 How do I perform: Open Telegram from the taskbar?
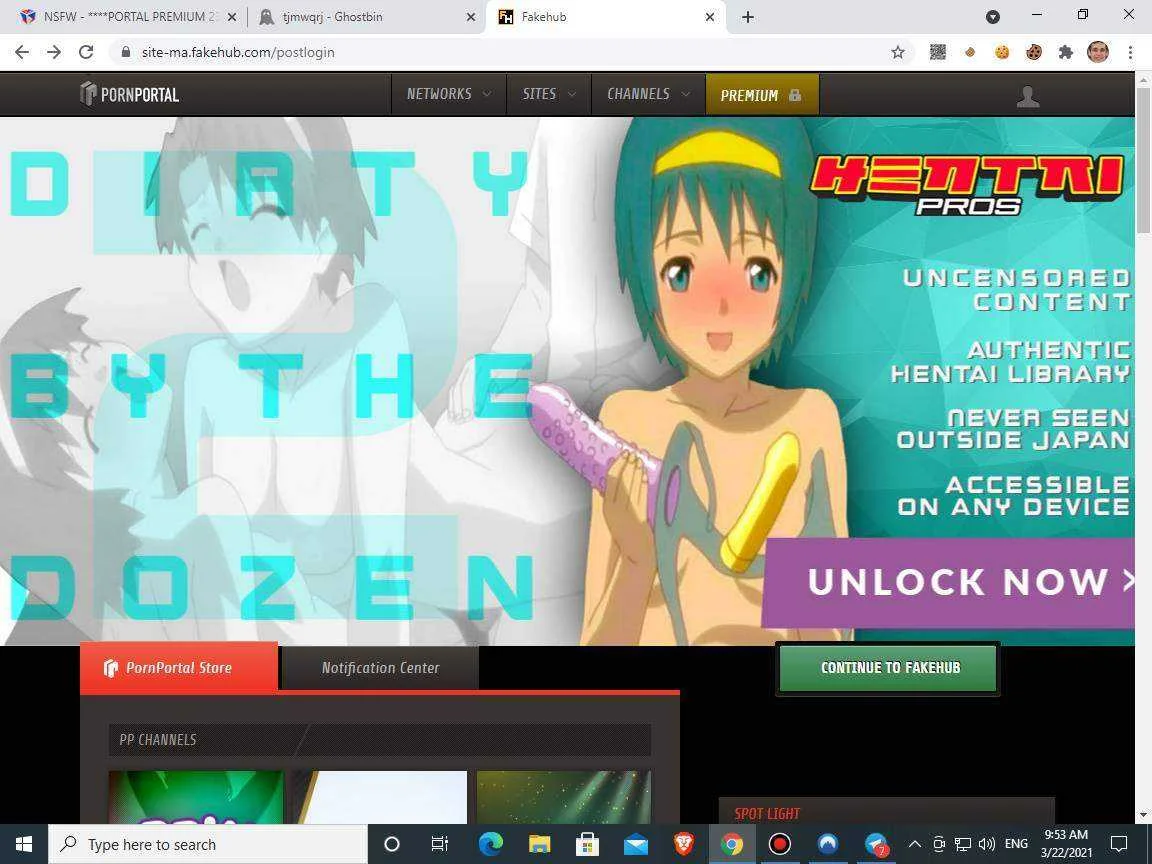[x=876, y=844]
